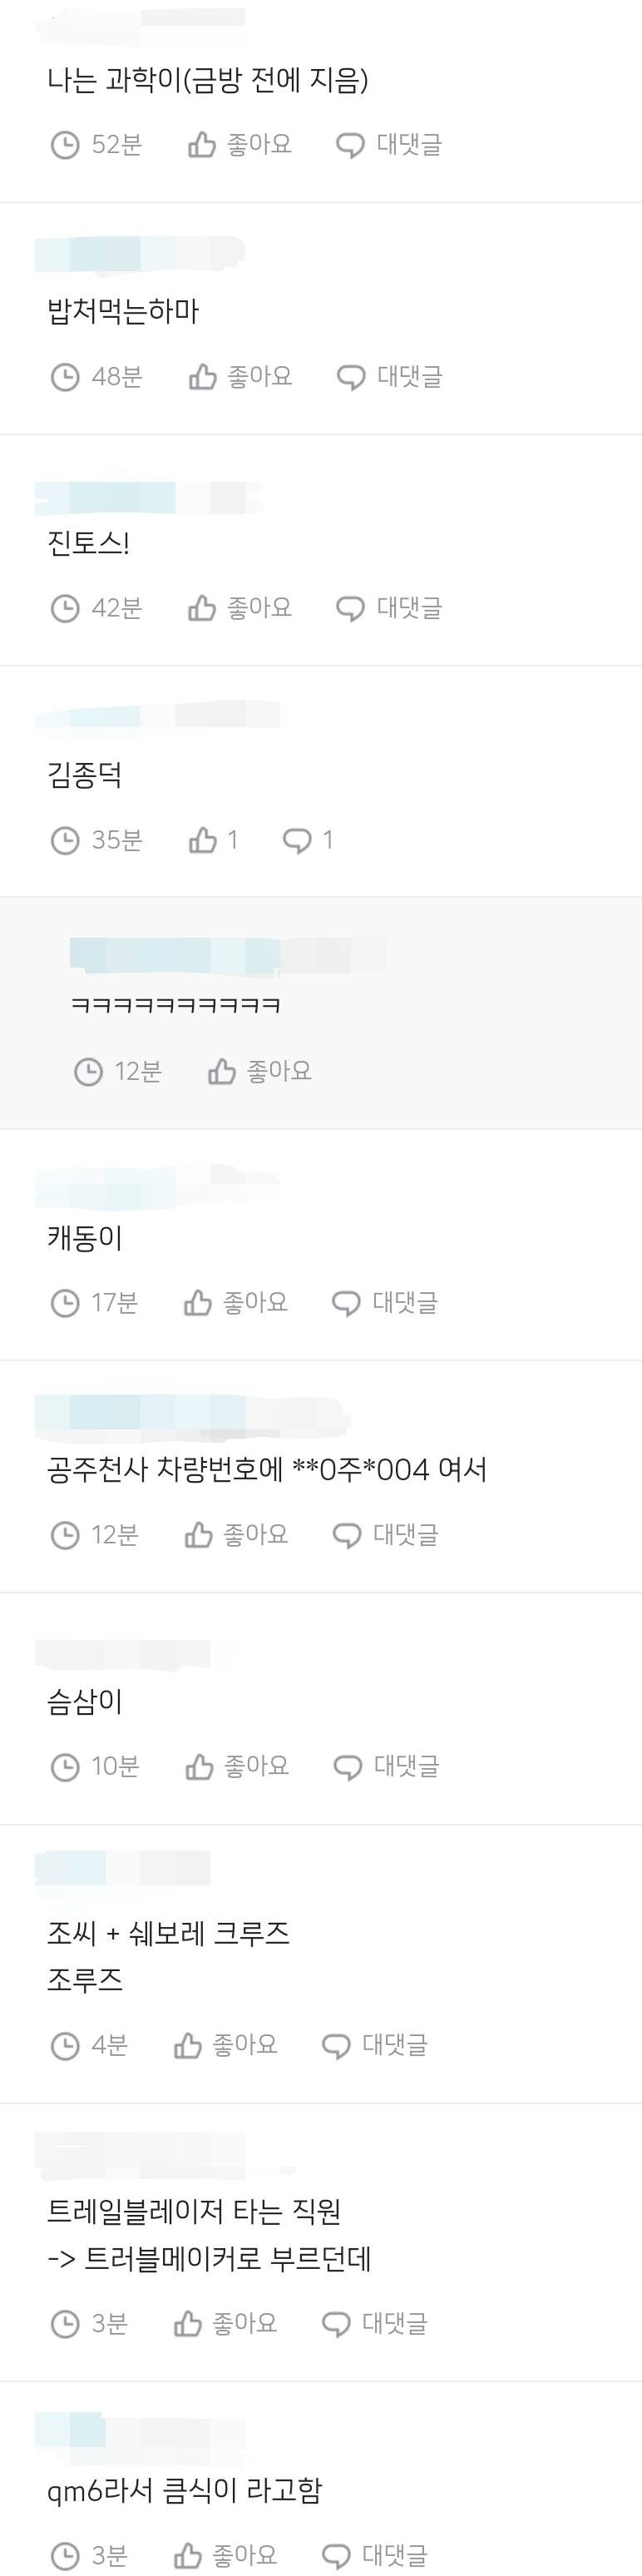The height and width of the screenshot is (2576, 642).
Task: Click 대댓글 under 트러블메이커 comment
Action: click(375, 2323)
